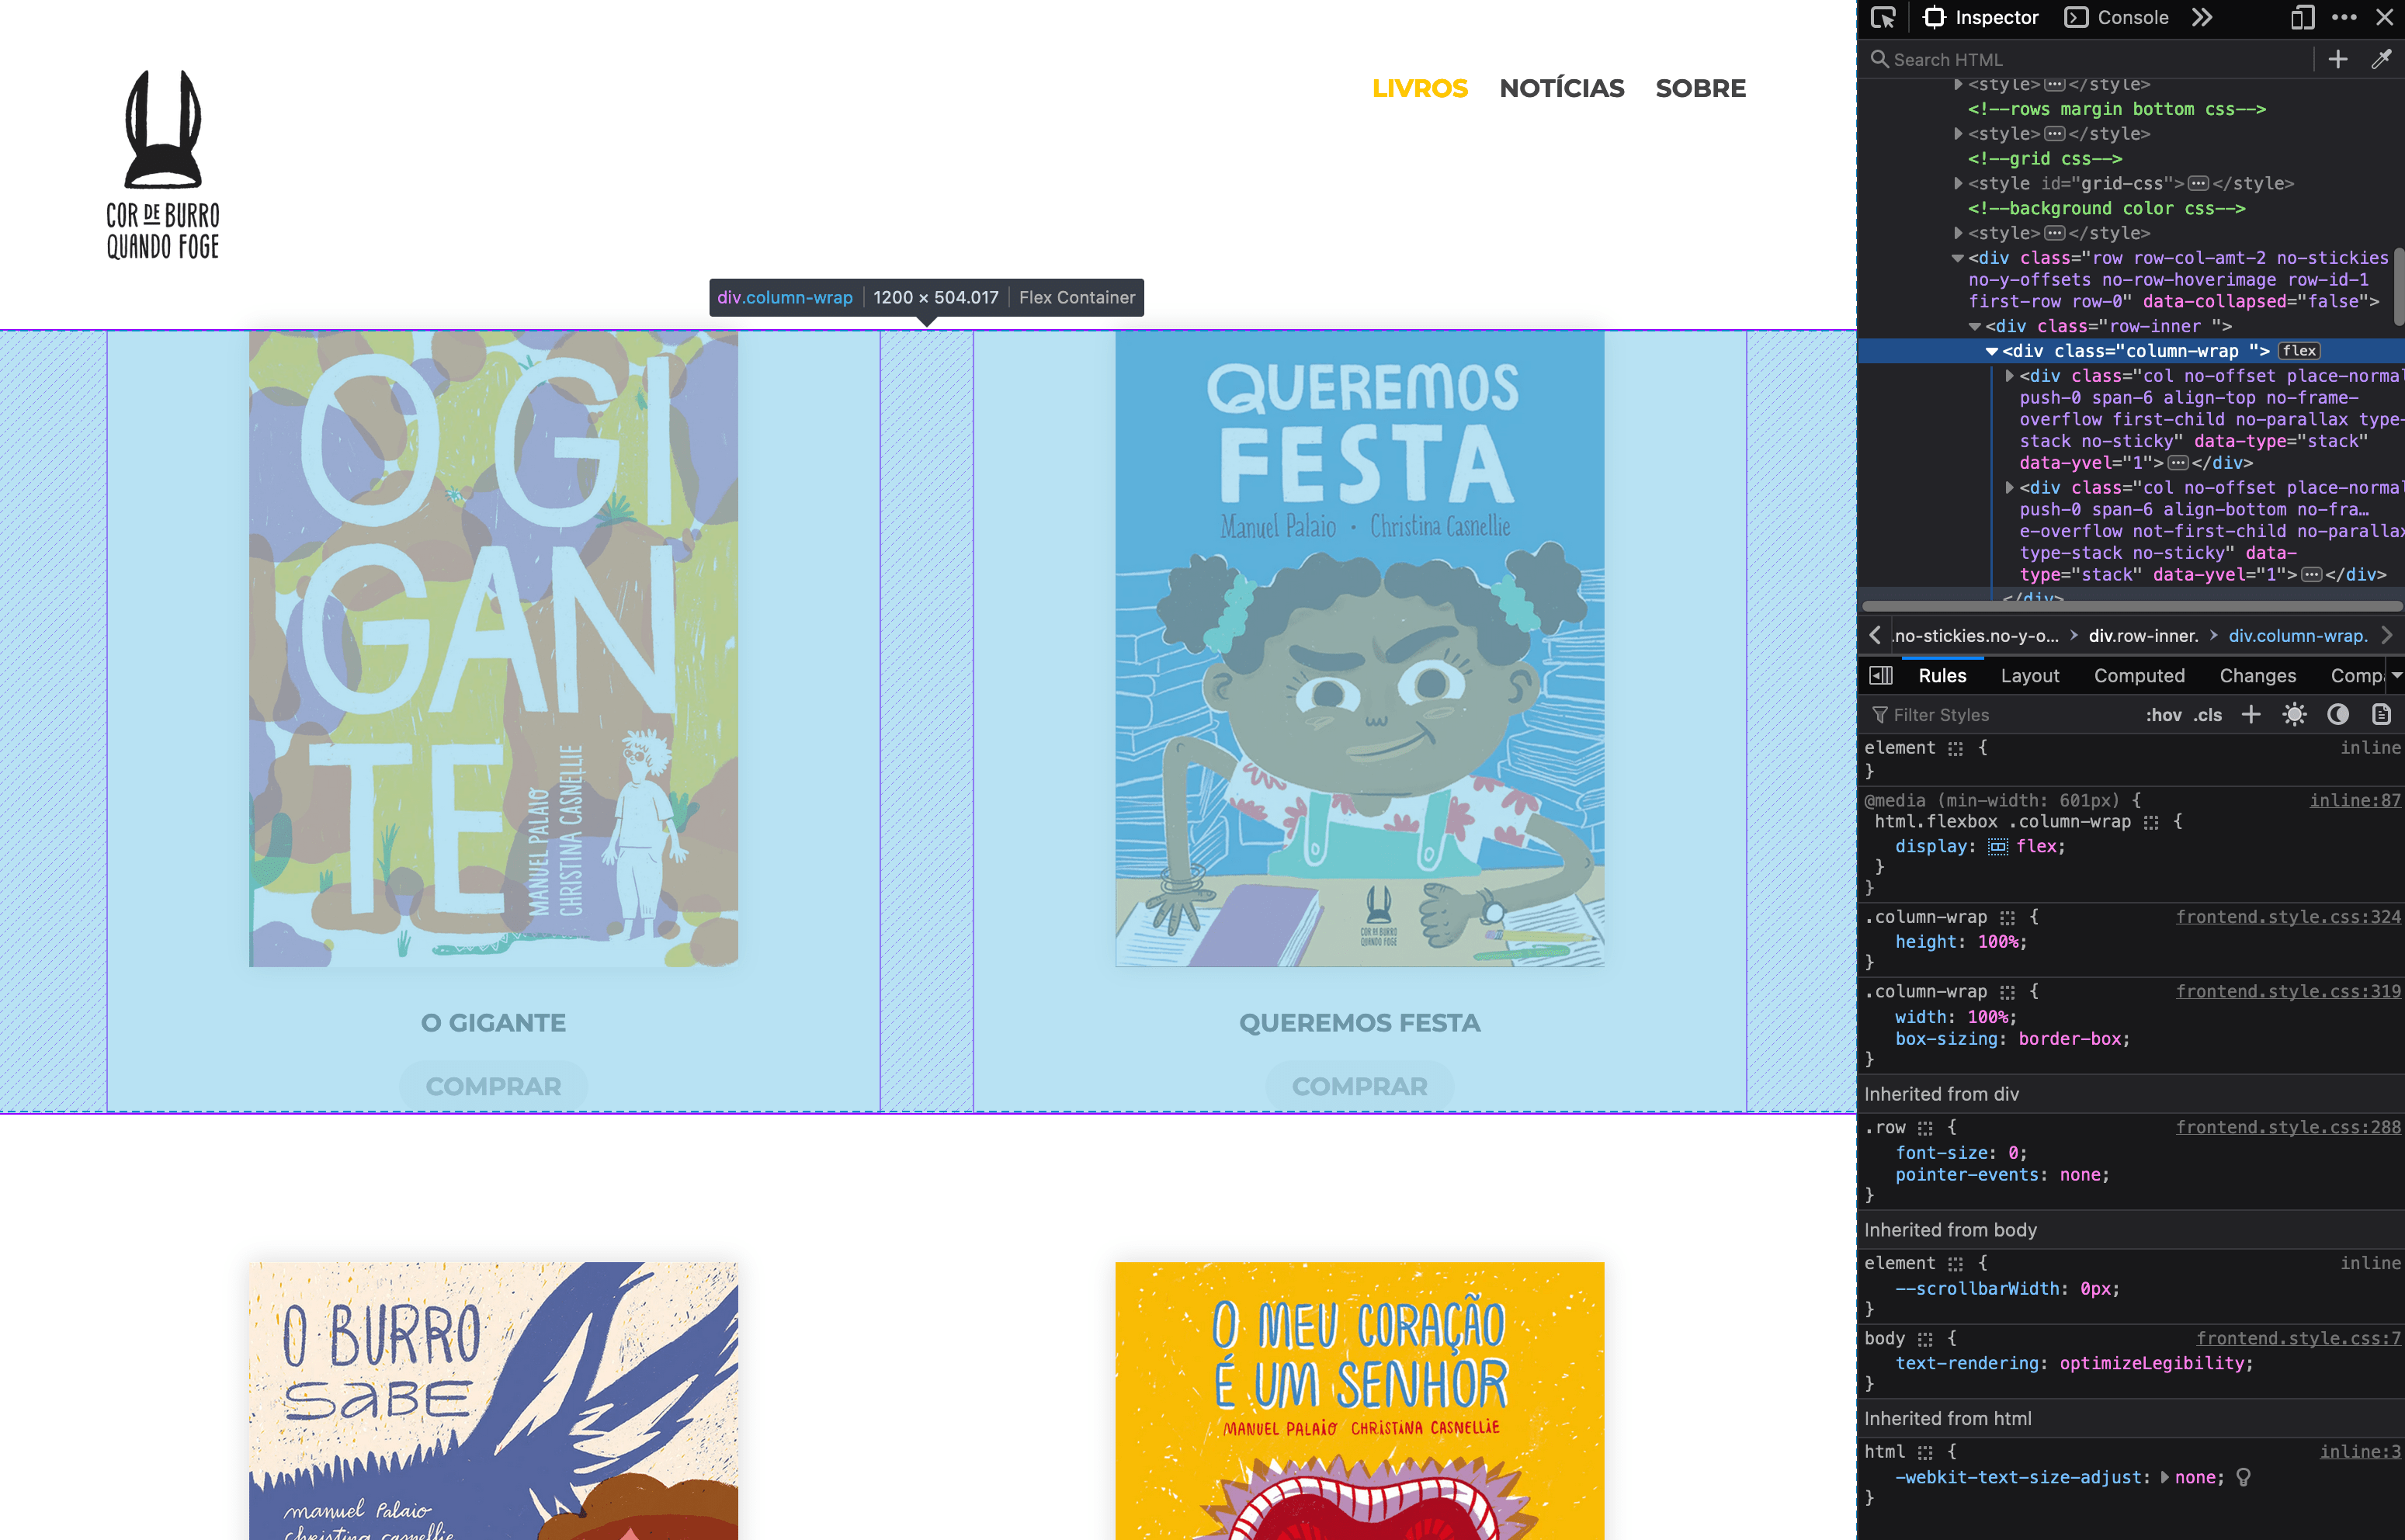Click COMPRAR under Queremos Festa
This screenshot has height=1540, width=2405.
(x=1359, y=1085)
